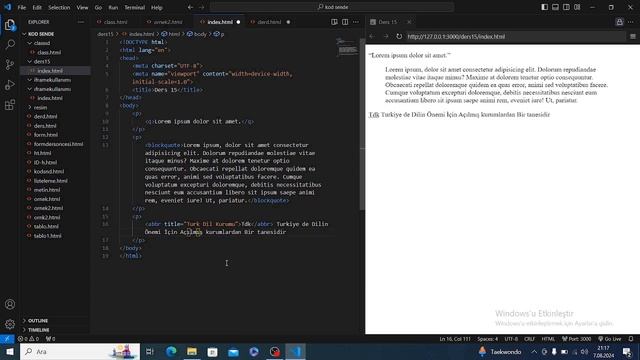Open notifications bell in status bar

tap(631, 339)
